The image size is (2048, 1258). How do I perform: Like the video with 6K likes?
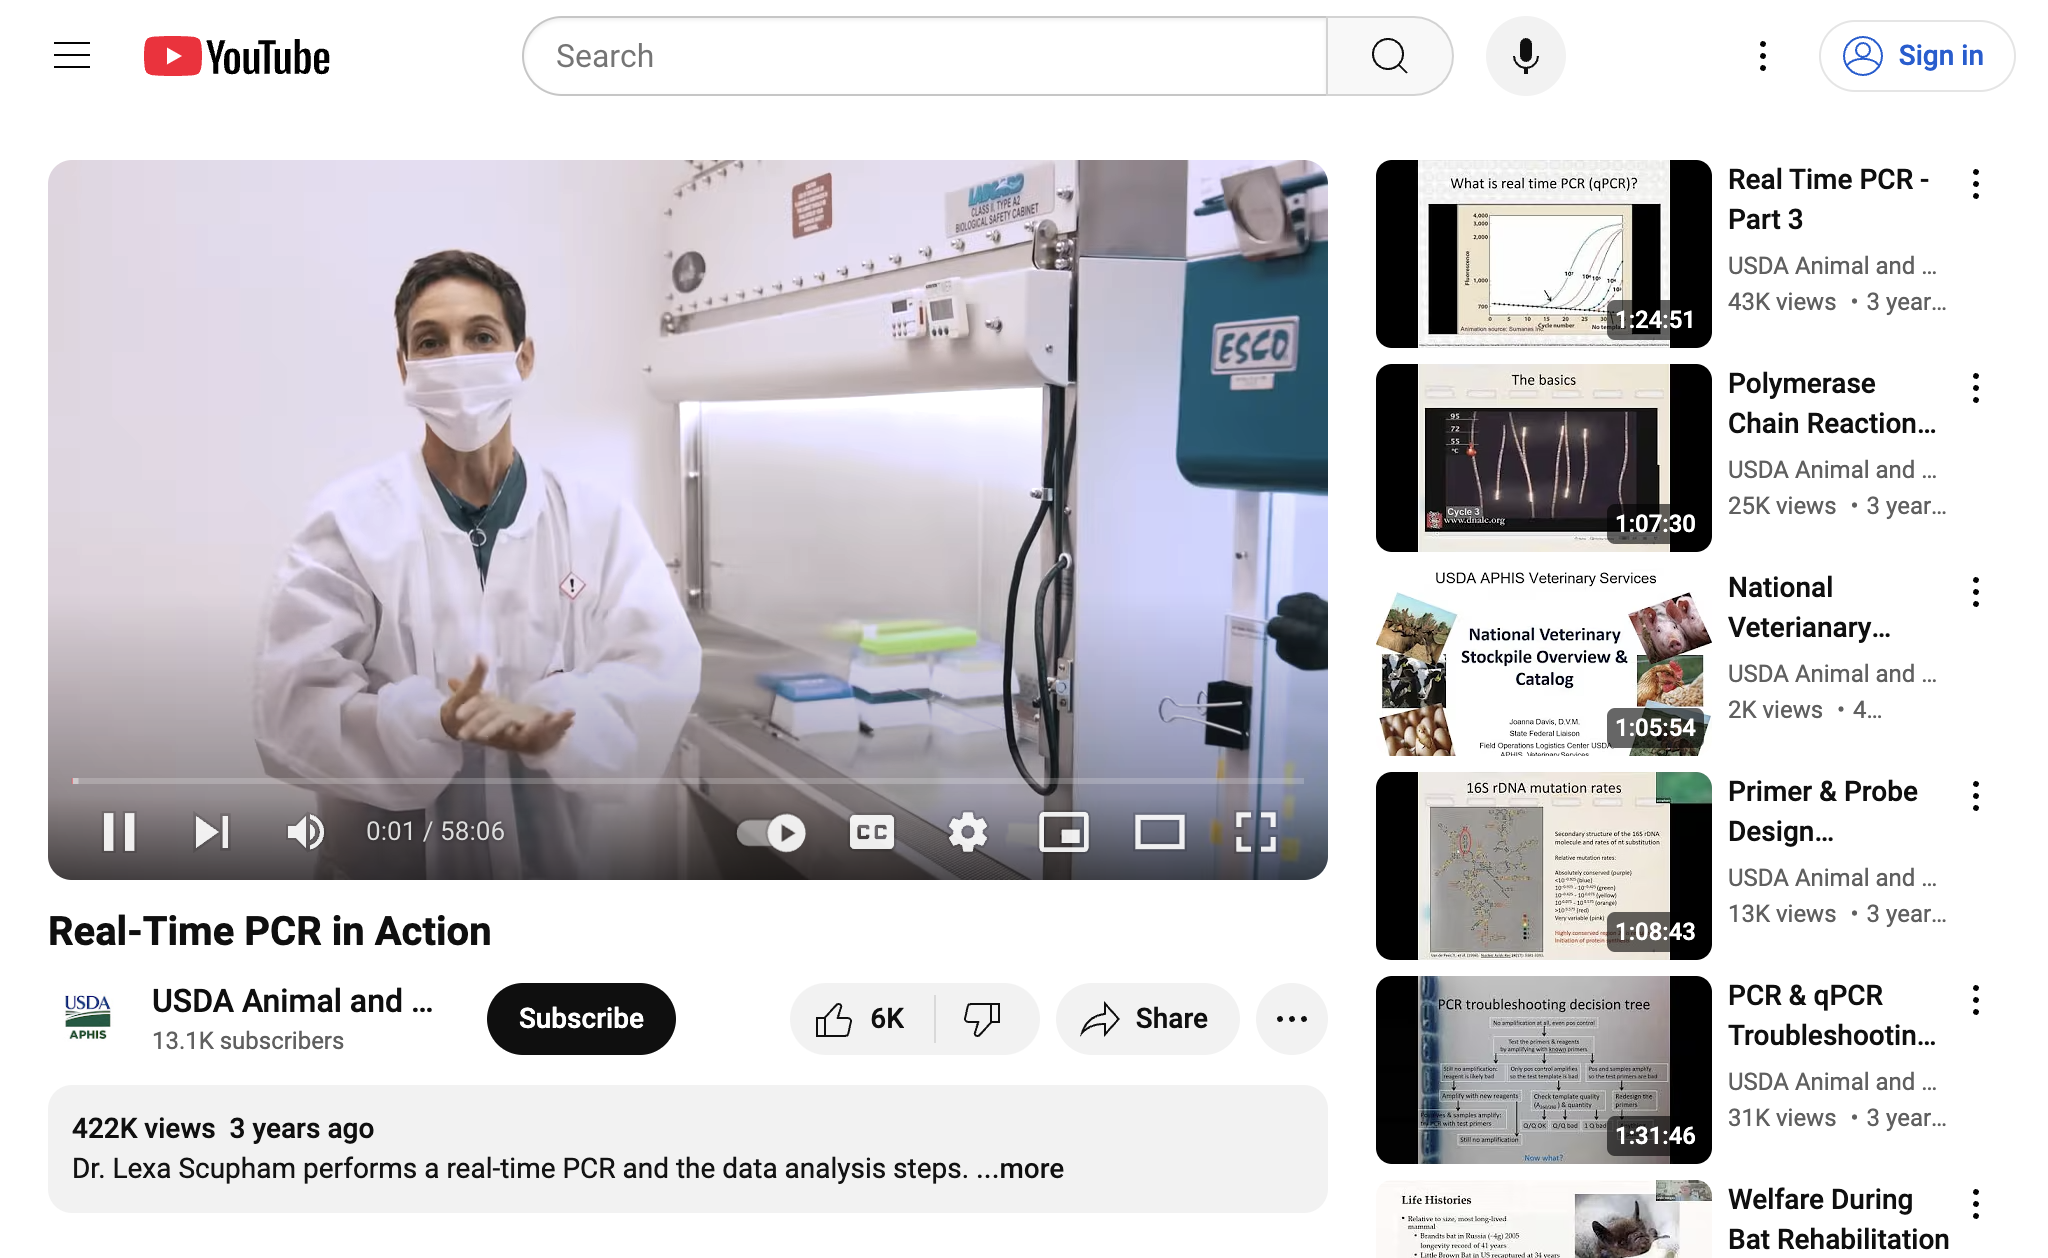click(x=861, y=1018)
